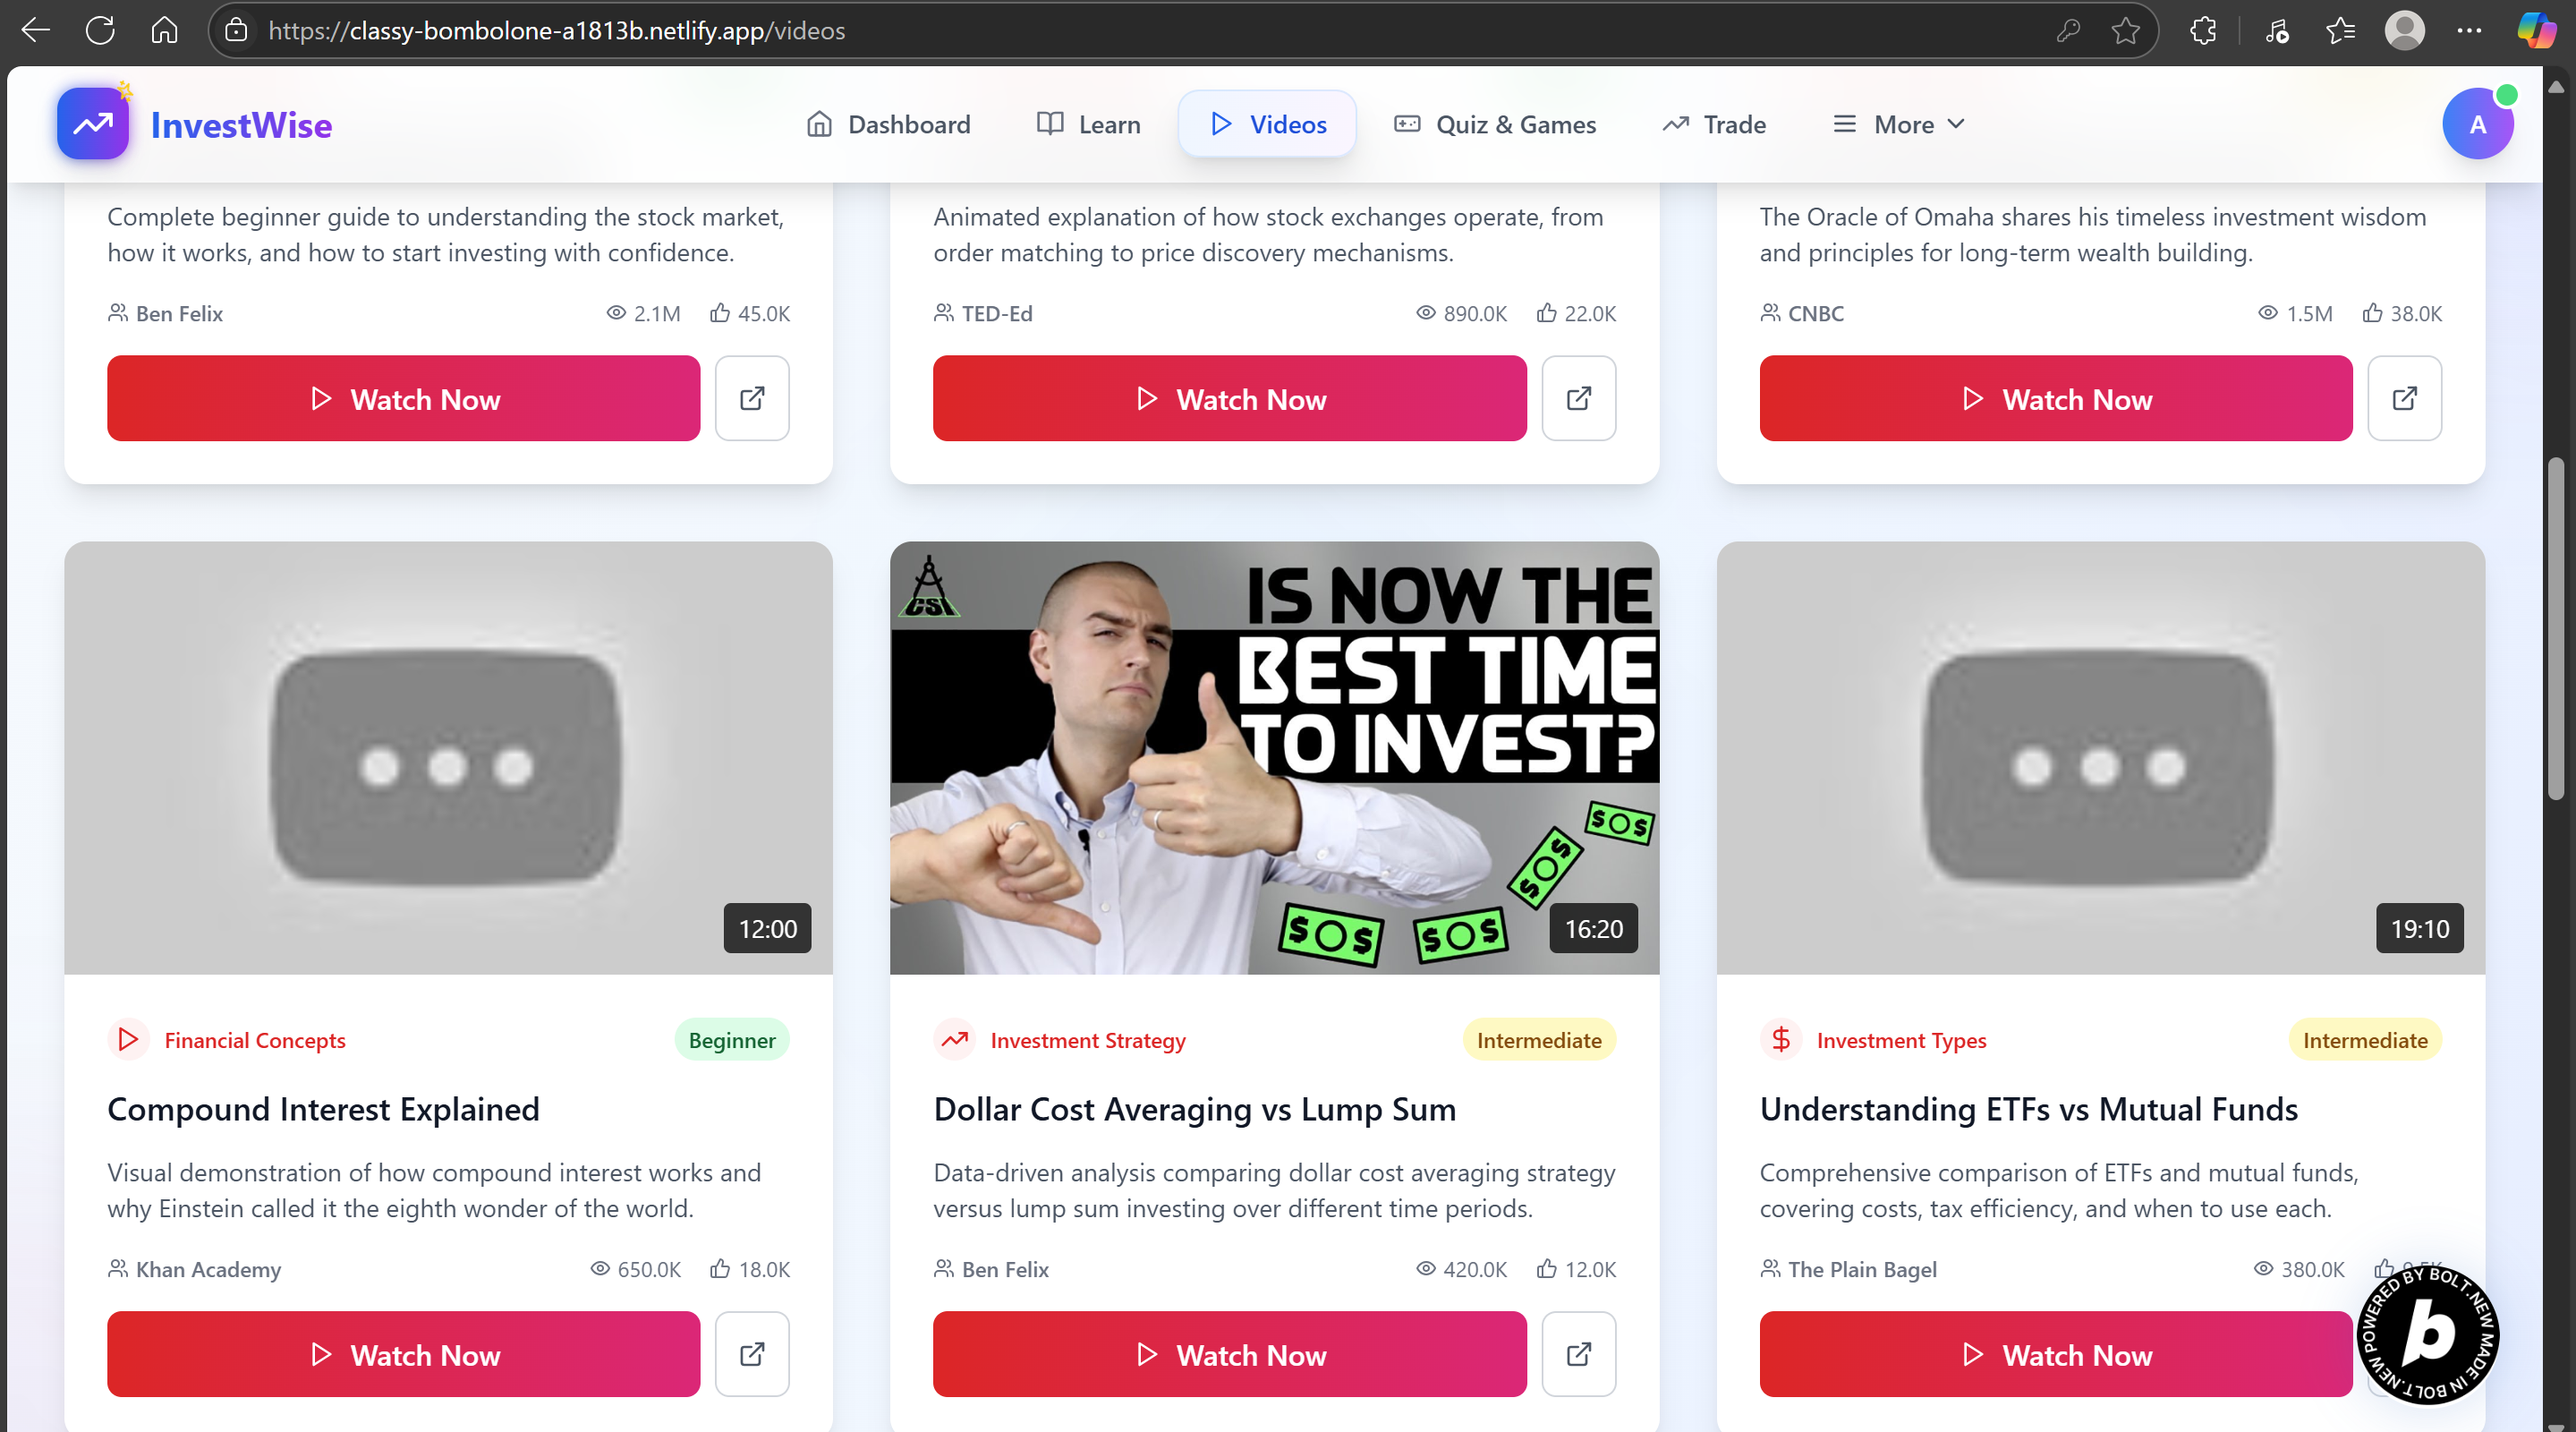
Task: Navigate to the Trade page
Action: coord(1713,124)
